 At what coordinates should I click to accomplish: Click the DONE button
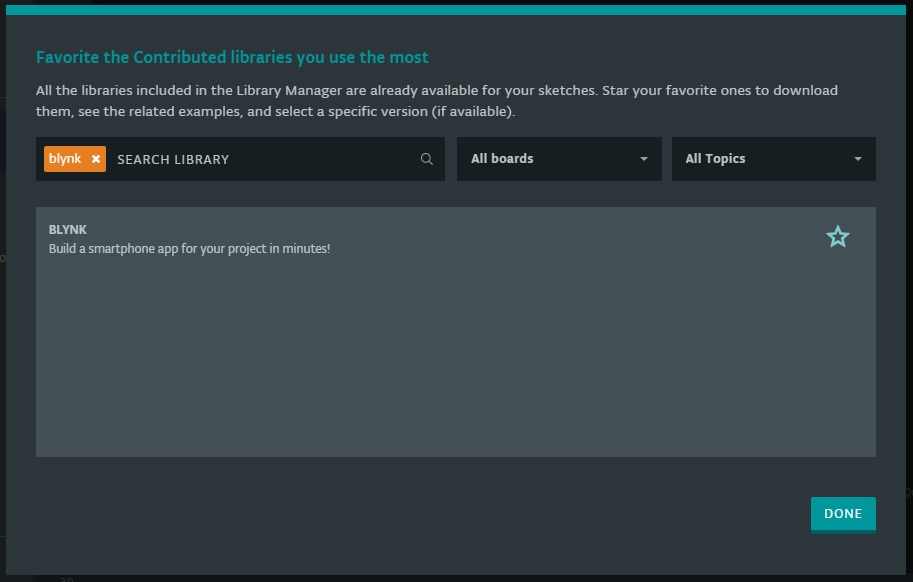[843, 513]
